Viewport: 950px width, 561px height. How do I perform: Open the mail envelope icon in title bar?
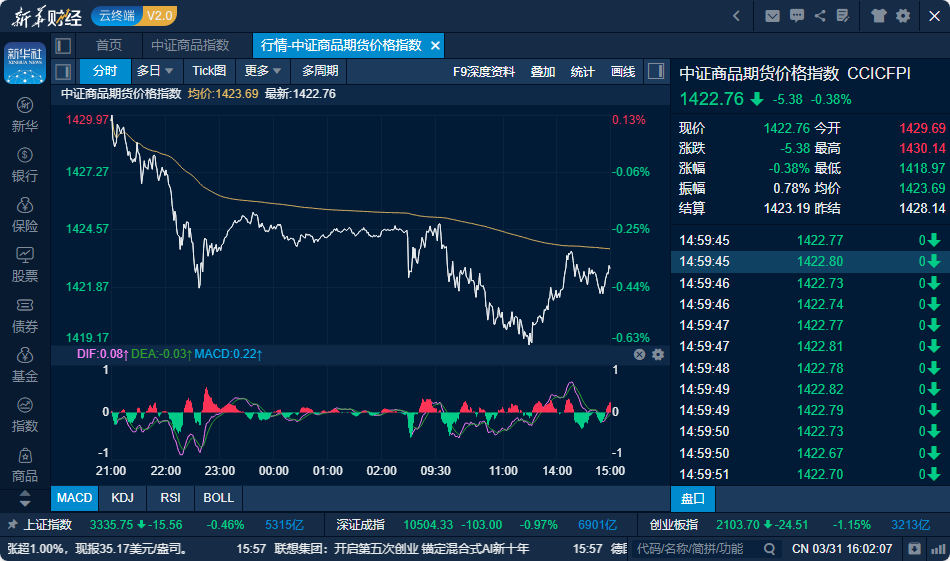click(x=772, y=15)
